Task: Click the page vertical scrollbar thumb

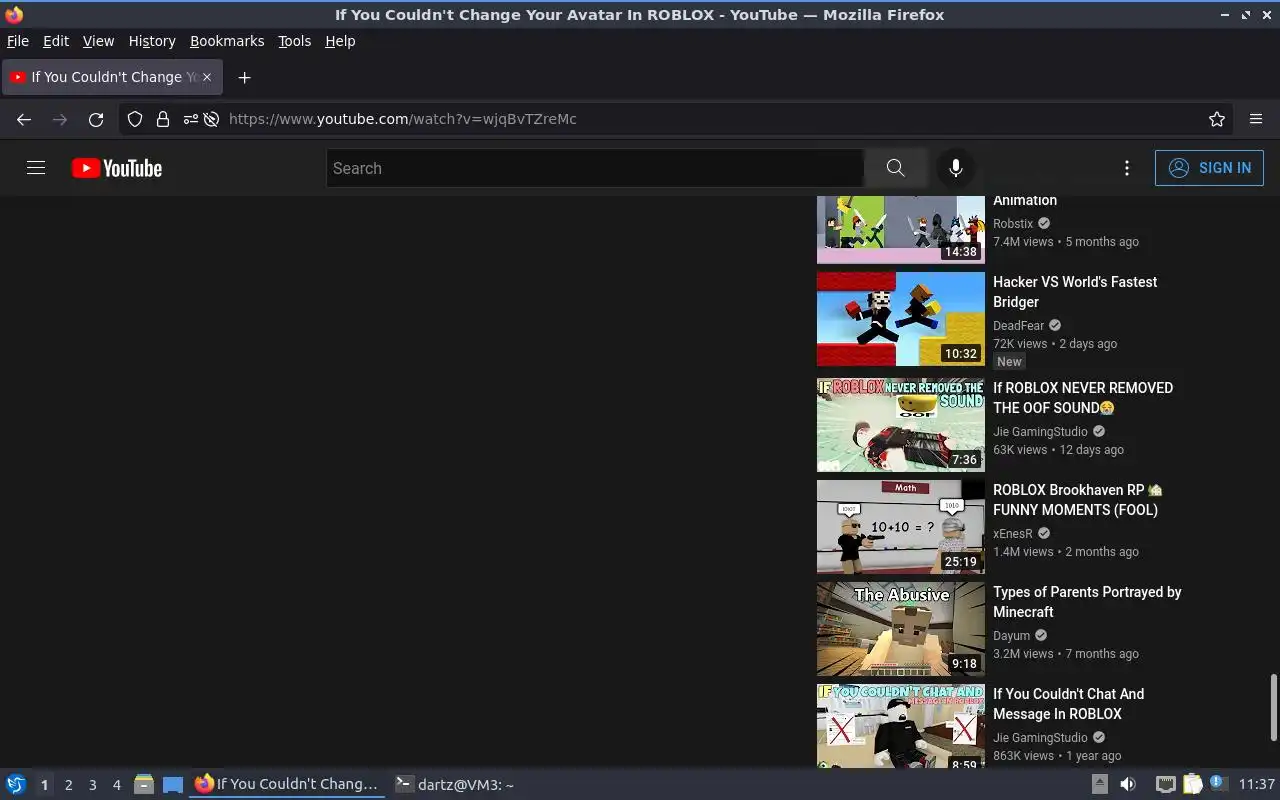Action: click(x=1273, y=706)
